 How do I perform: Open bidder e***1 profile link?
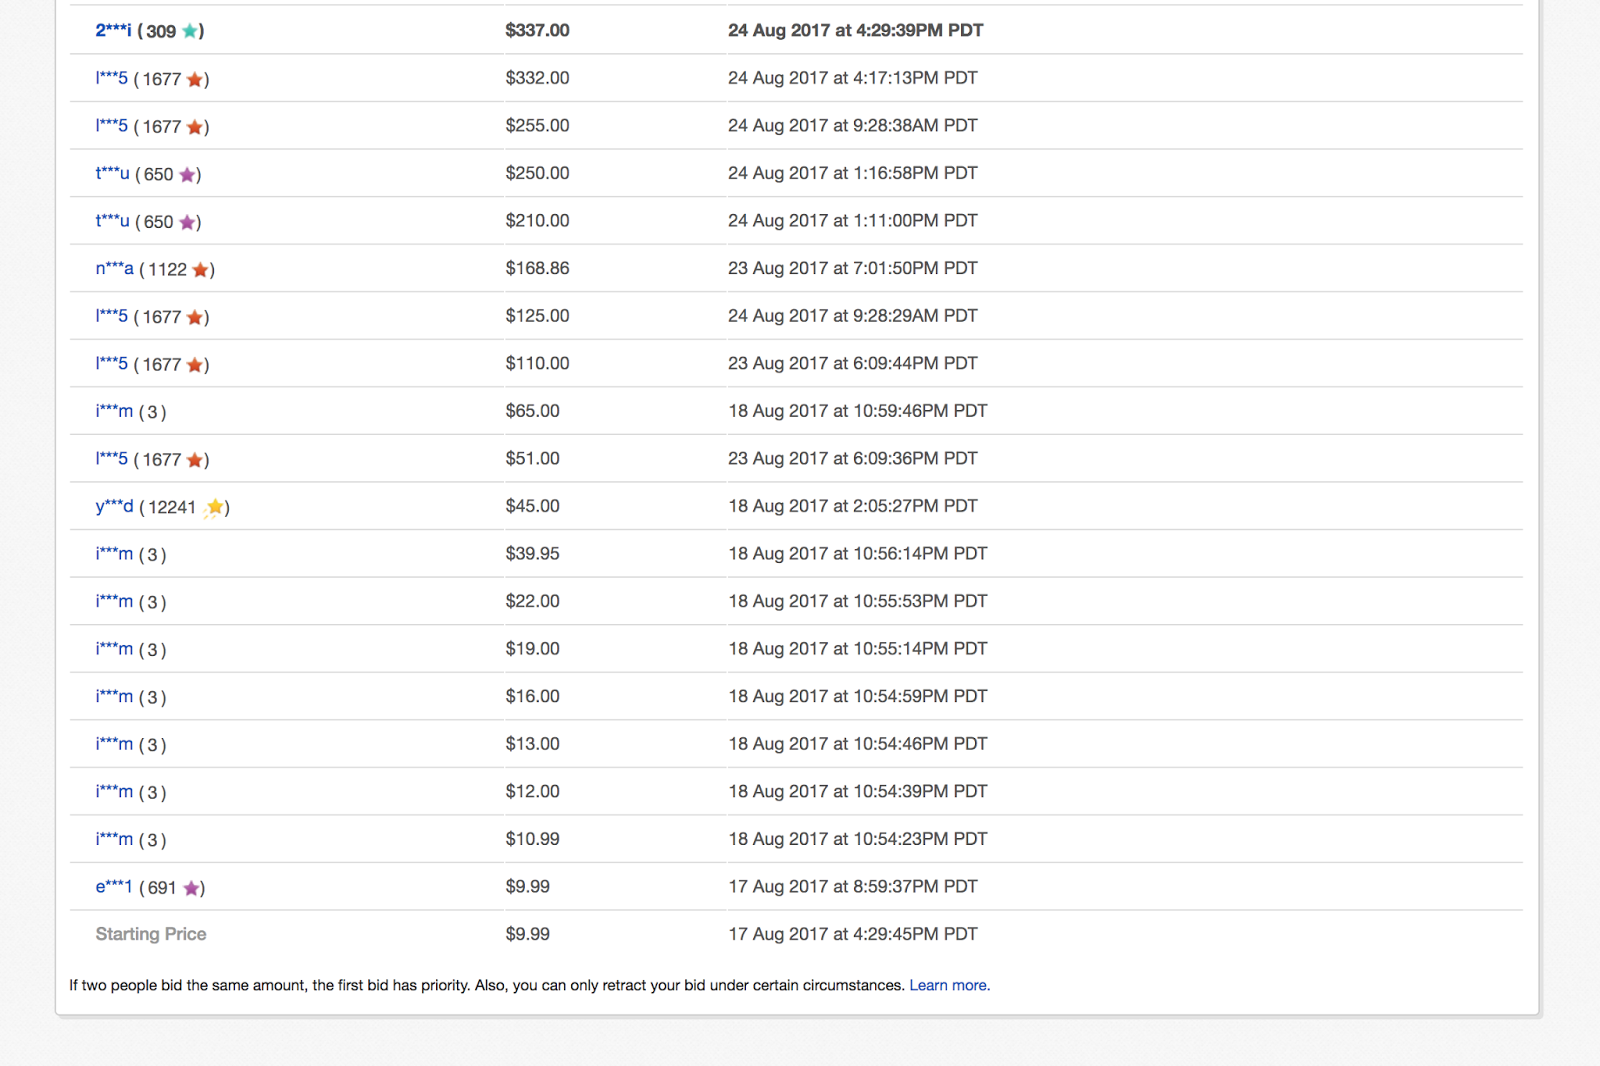point(114,887)
